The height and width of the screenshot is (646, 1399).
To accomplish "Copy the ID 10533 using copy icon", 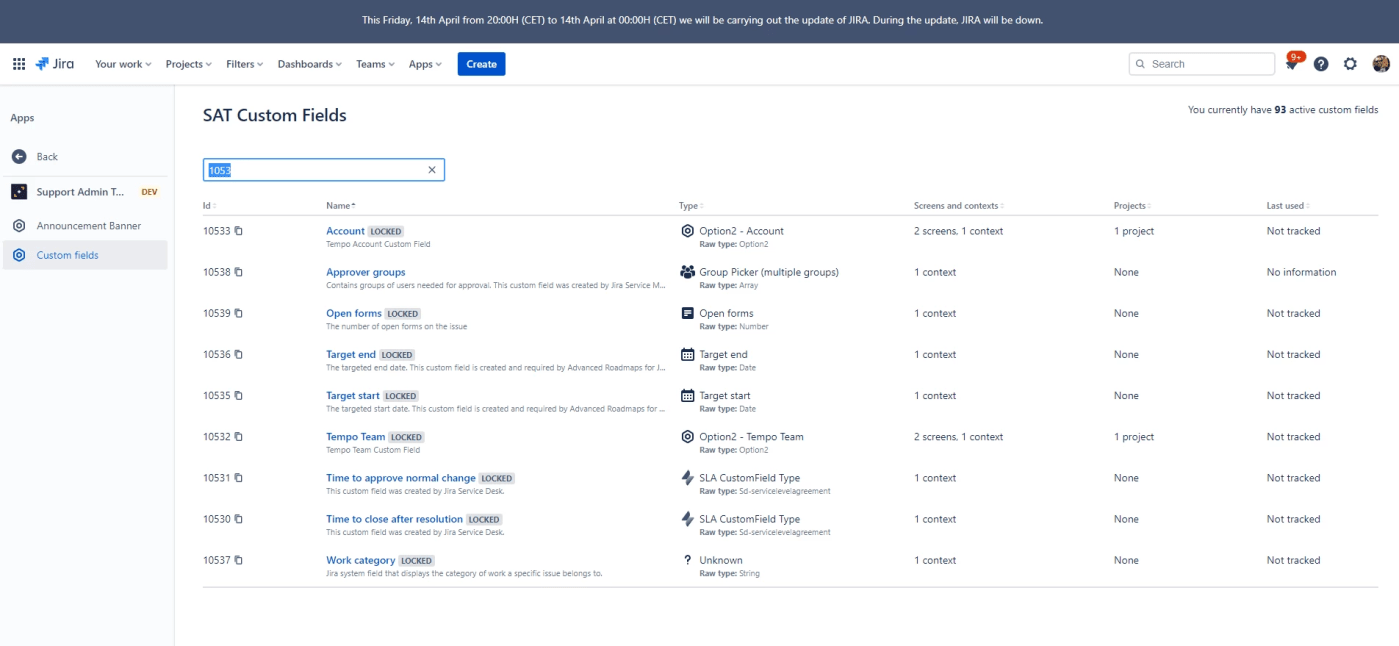I will 239,231.
